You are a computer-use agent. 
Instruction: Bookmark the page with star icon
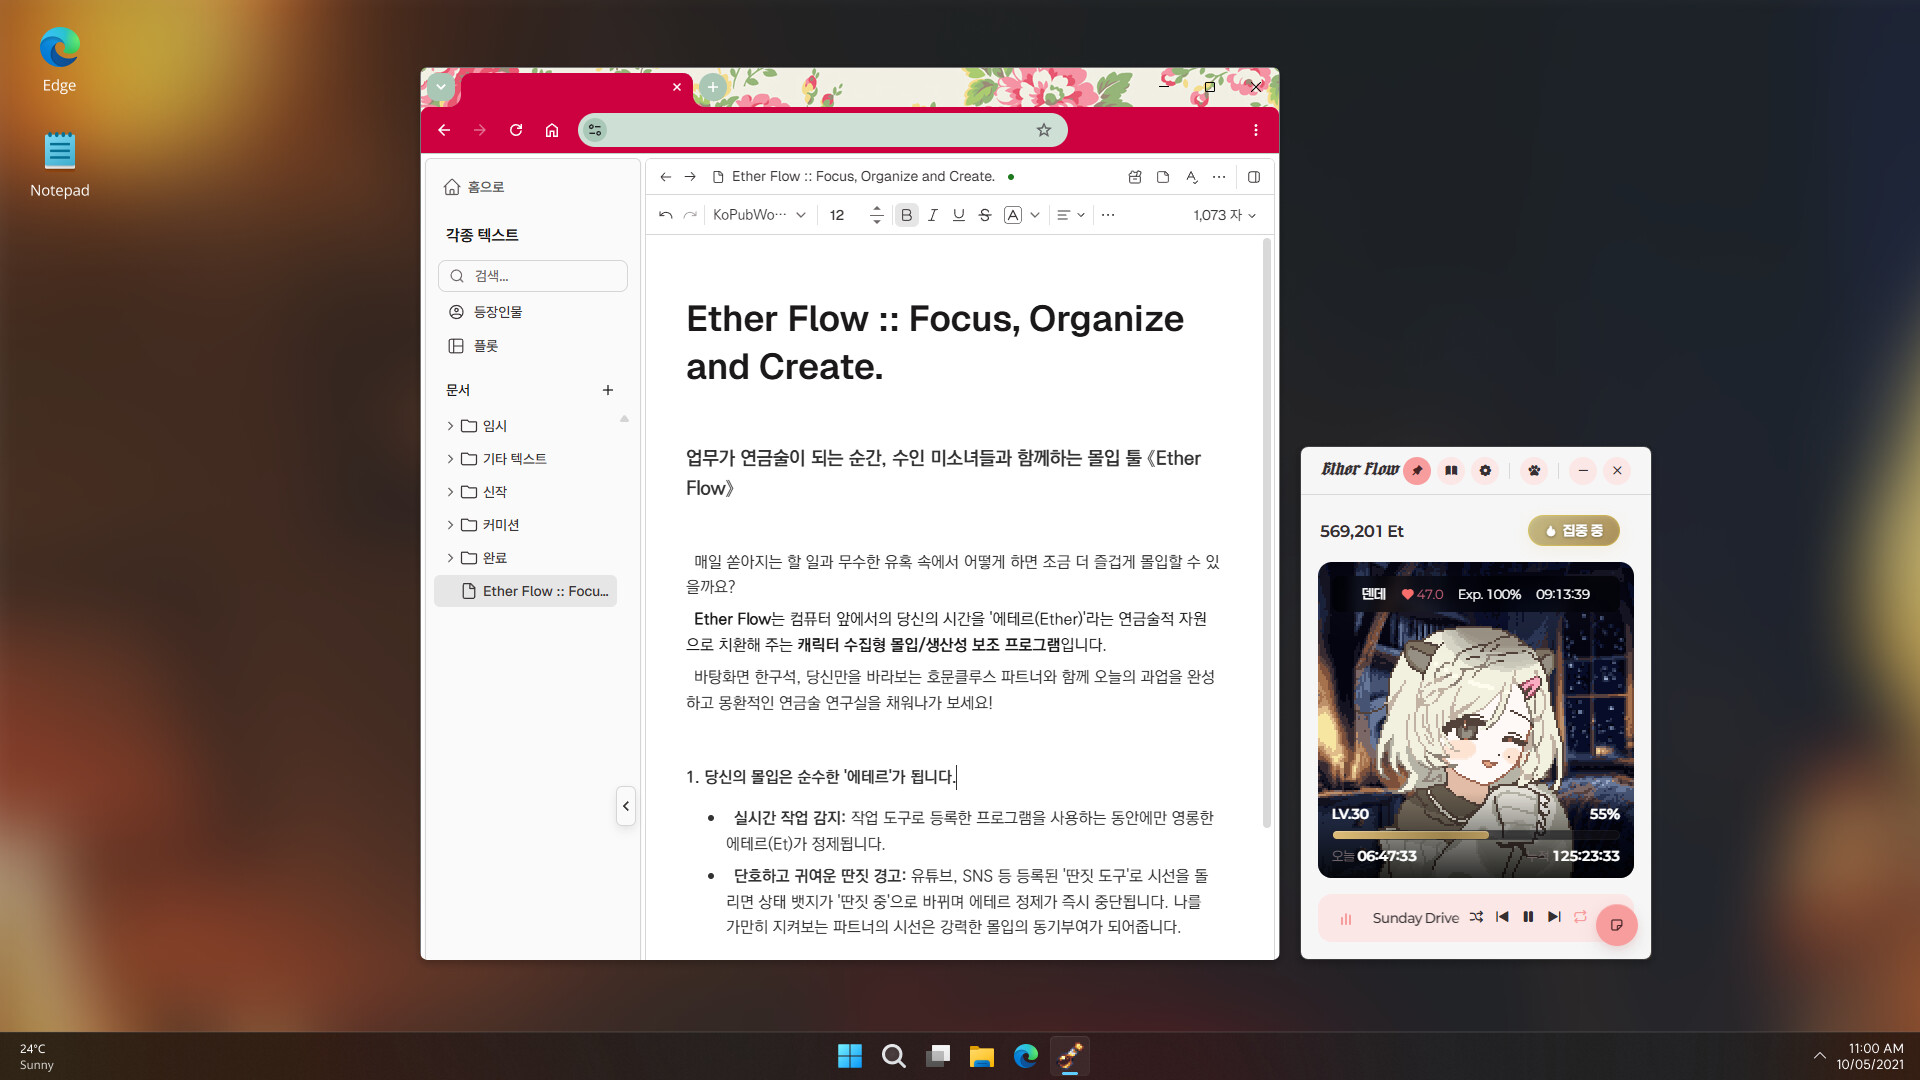tap(1044, 130)
